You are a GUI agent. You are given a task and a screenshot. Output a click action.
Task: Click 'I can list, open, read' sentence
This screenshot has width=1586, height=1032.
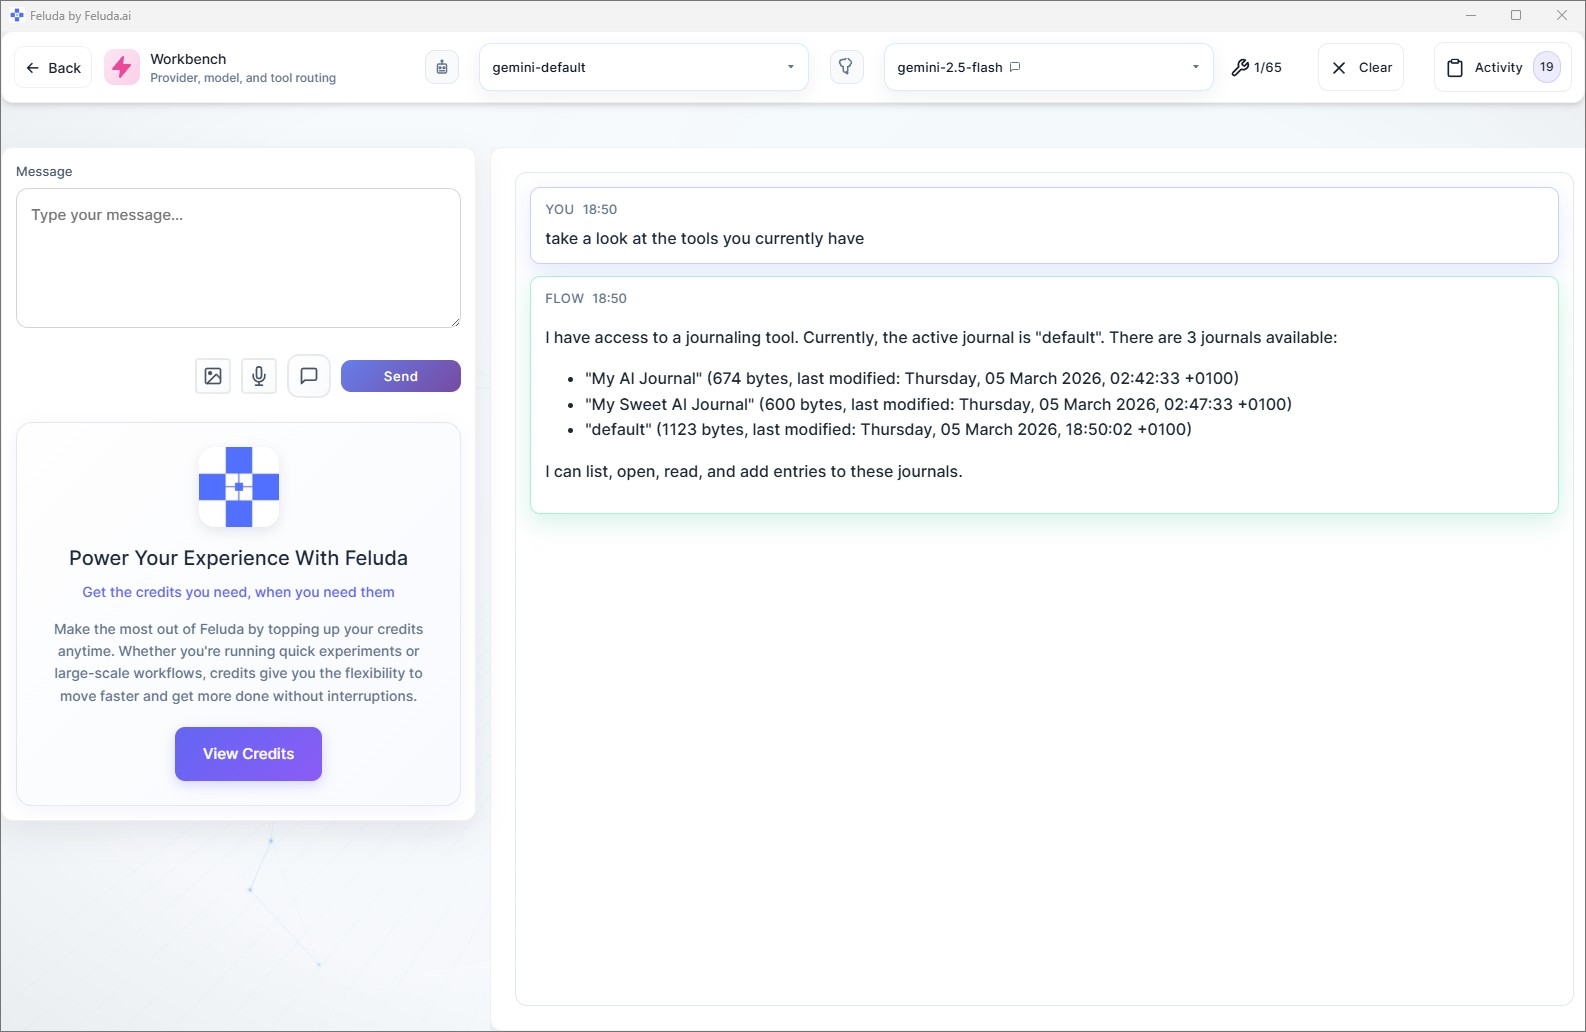tap(754, 471)
